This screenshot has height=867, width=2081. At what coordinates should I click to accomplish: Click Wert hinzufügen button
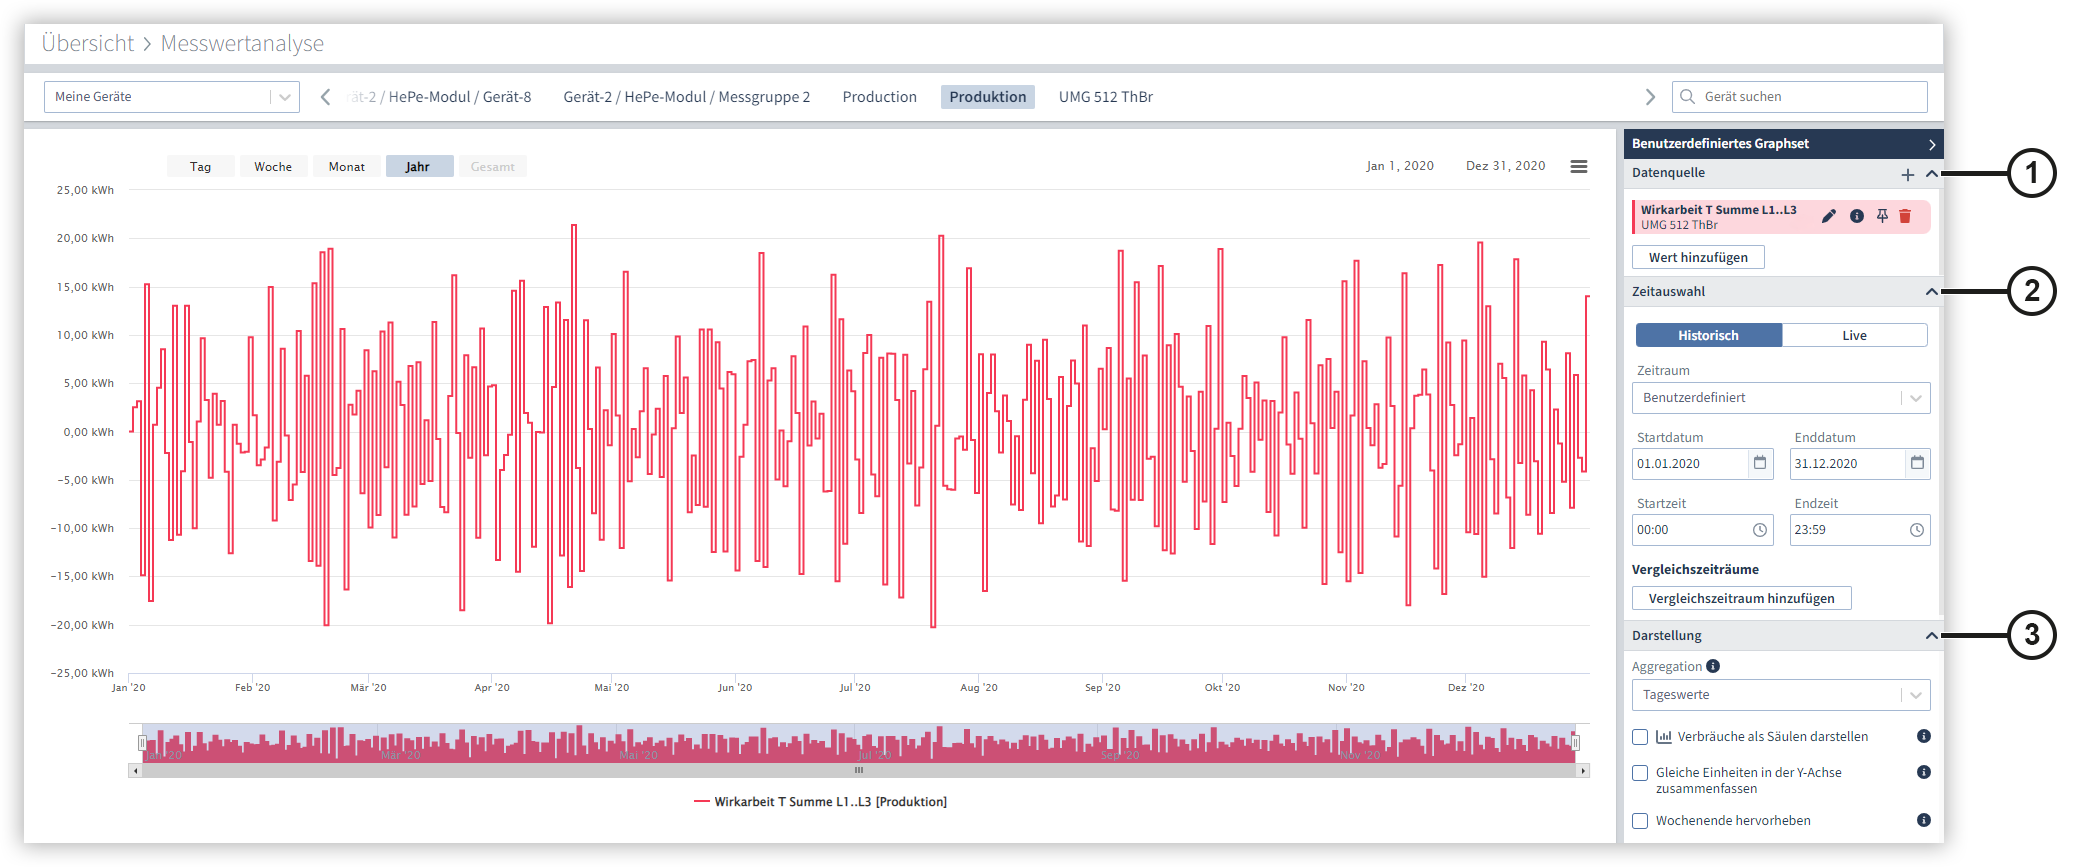tap(1698, 258)
